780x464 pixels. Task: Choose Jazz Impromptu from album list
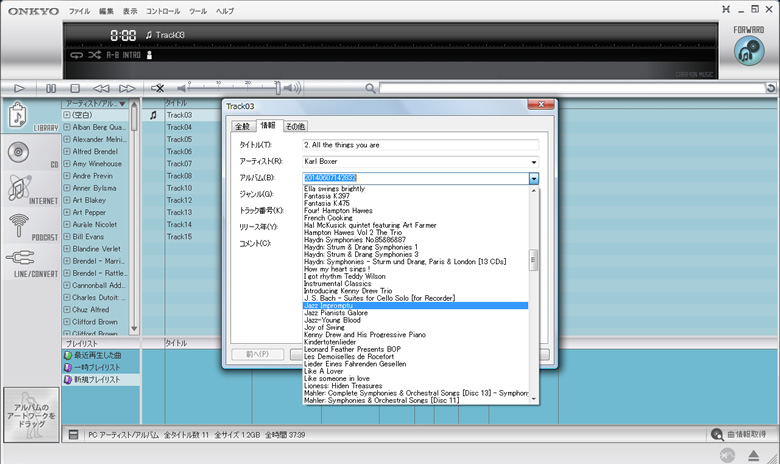(x=415, y=306)
